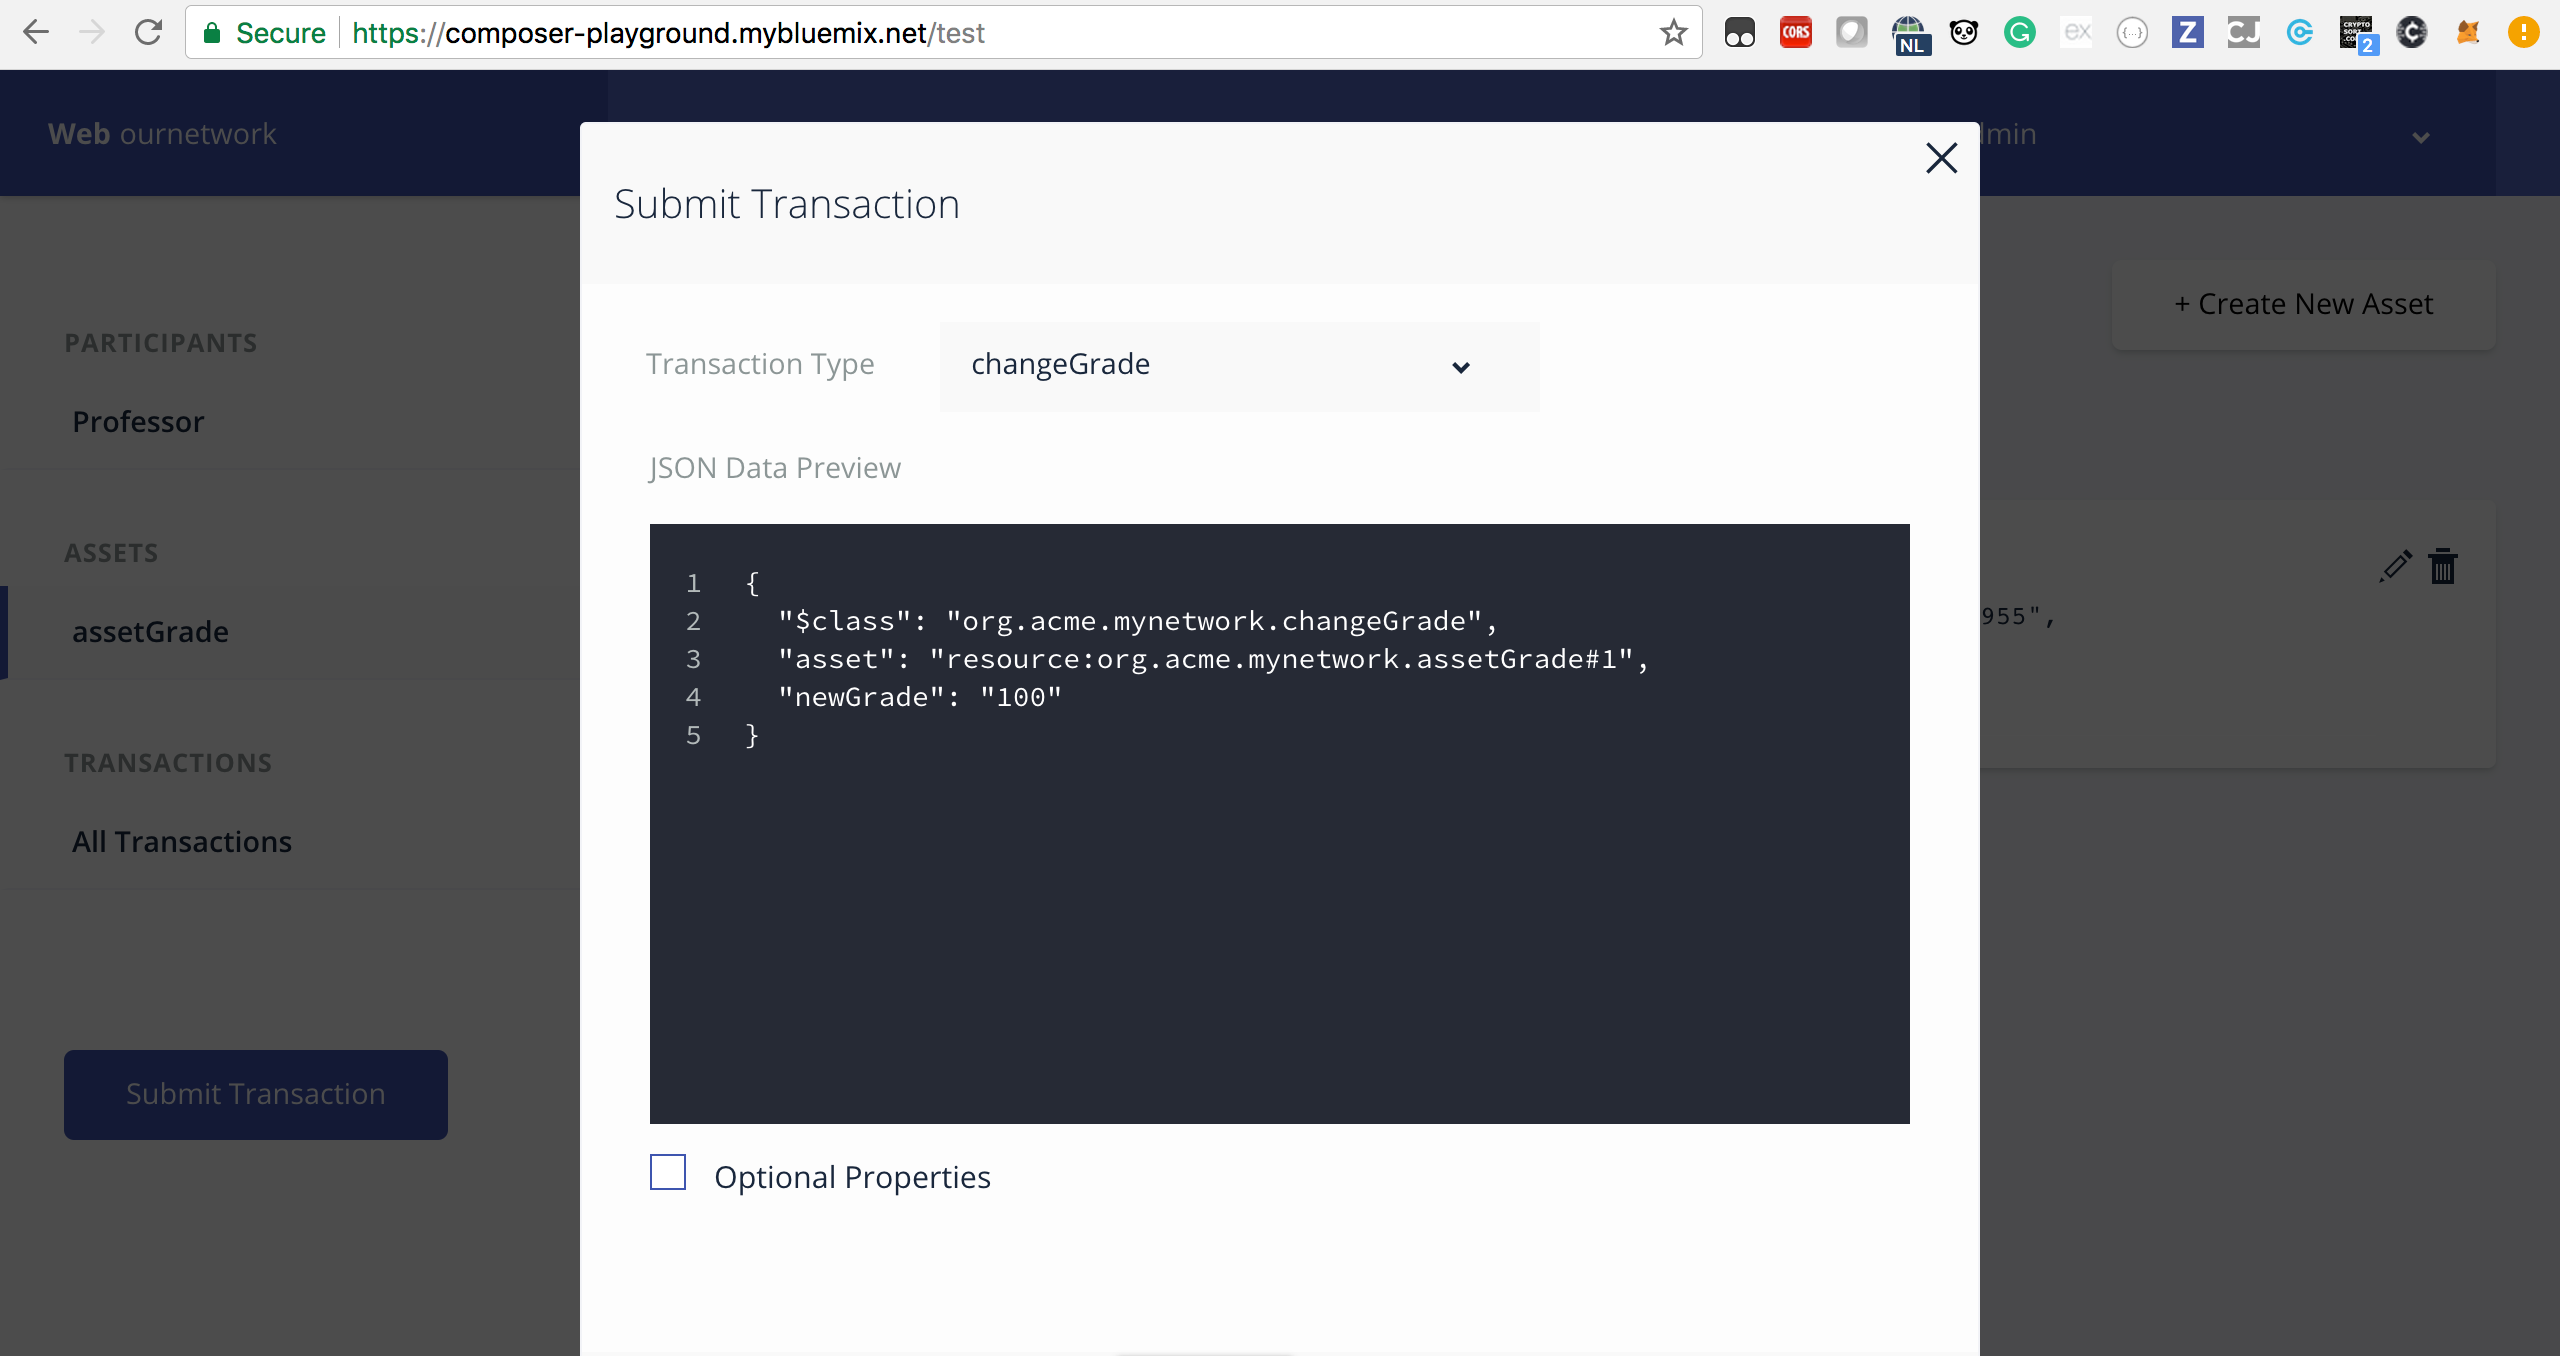Click the Create New Asset button
The width and height of the screenshot is (2560, 1356).
click(x=2302, y=303)
